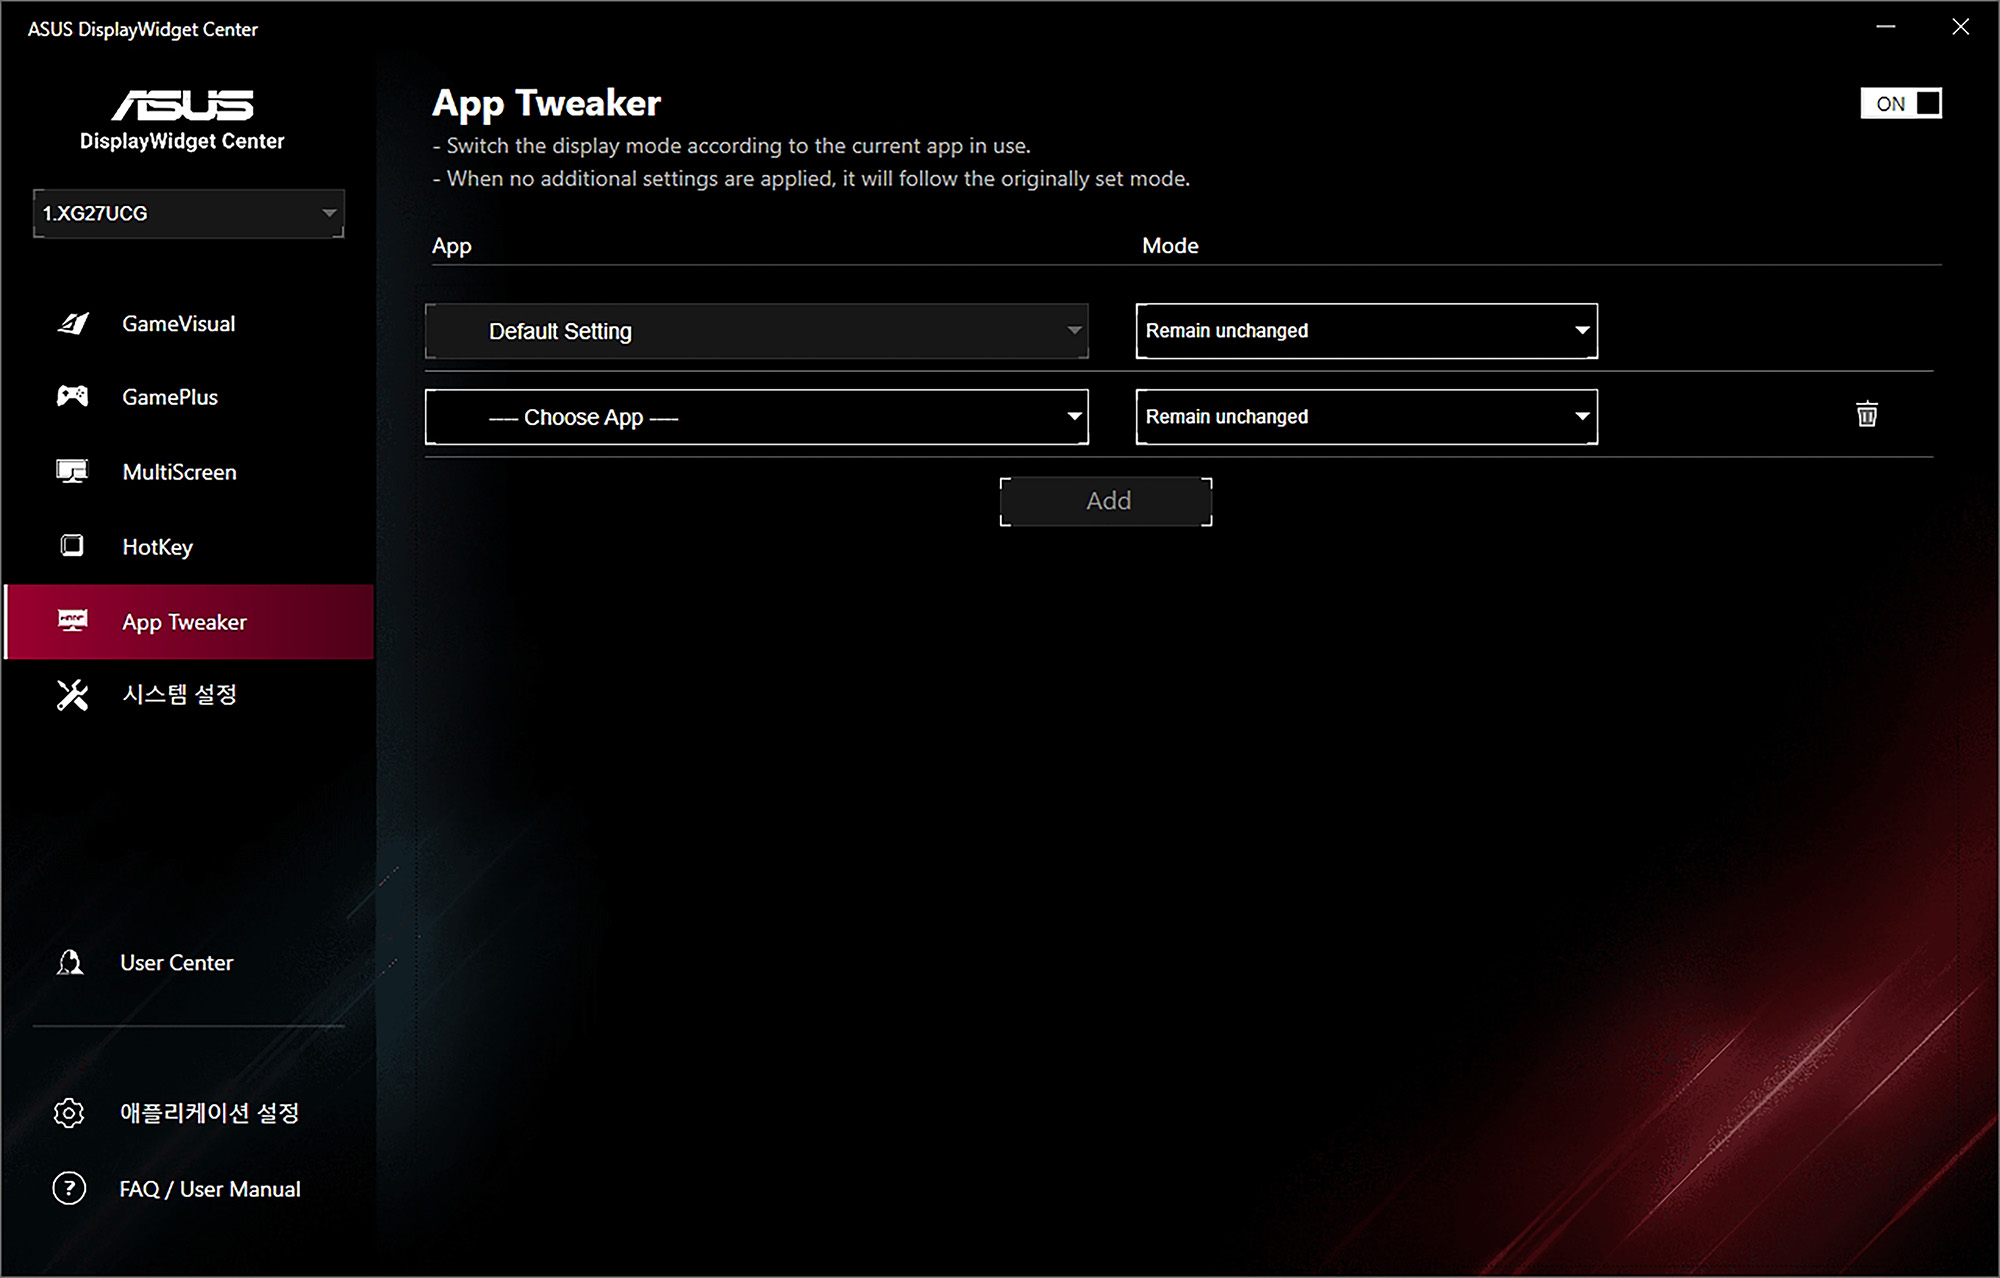
Task: Open the MultiScreen menu item
Action: coord(180,472)
